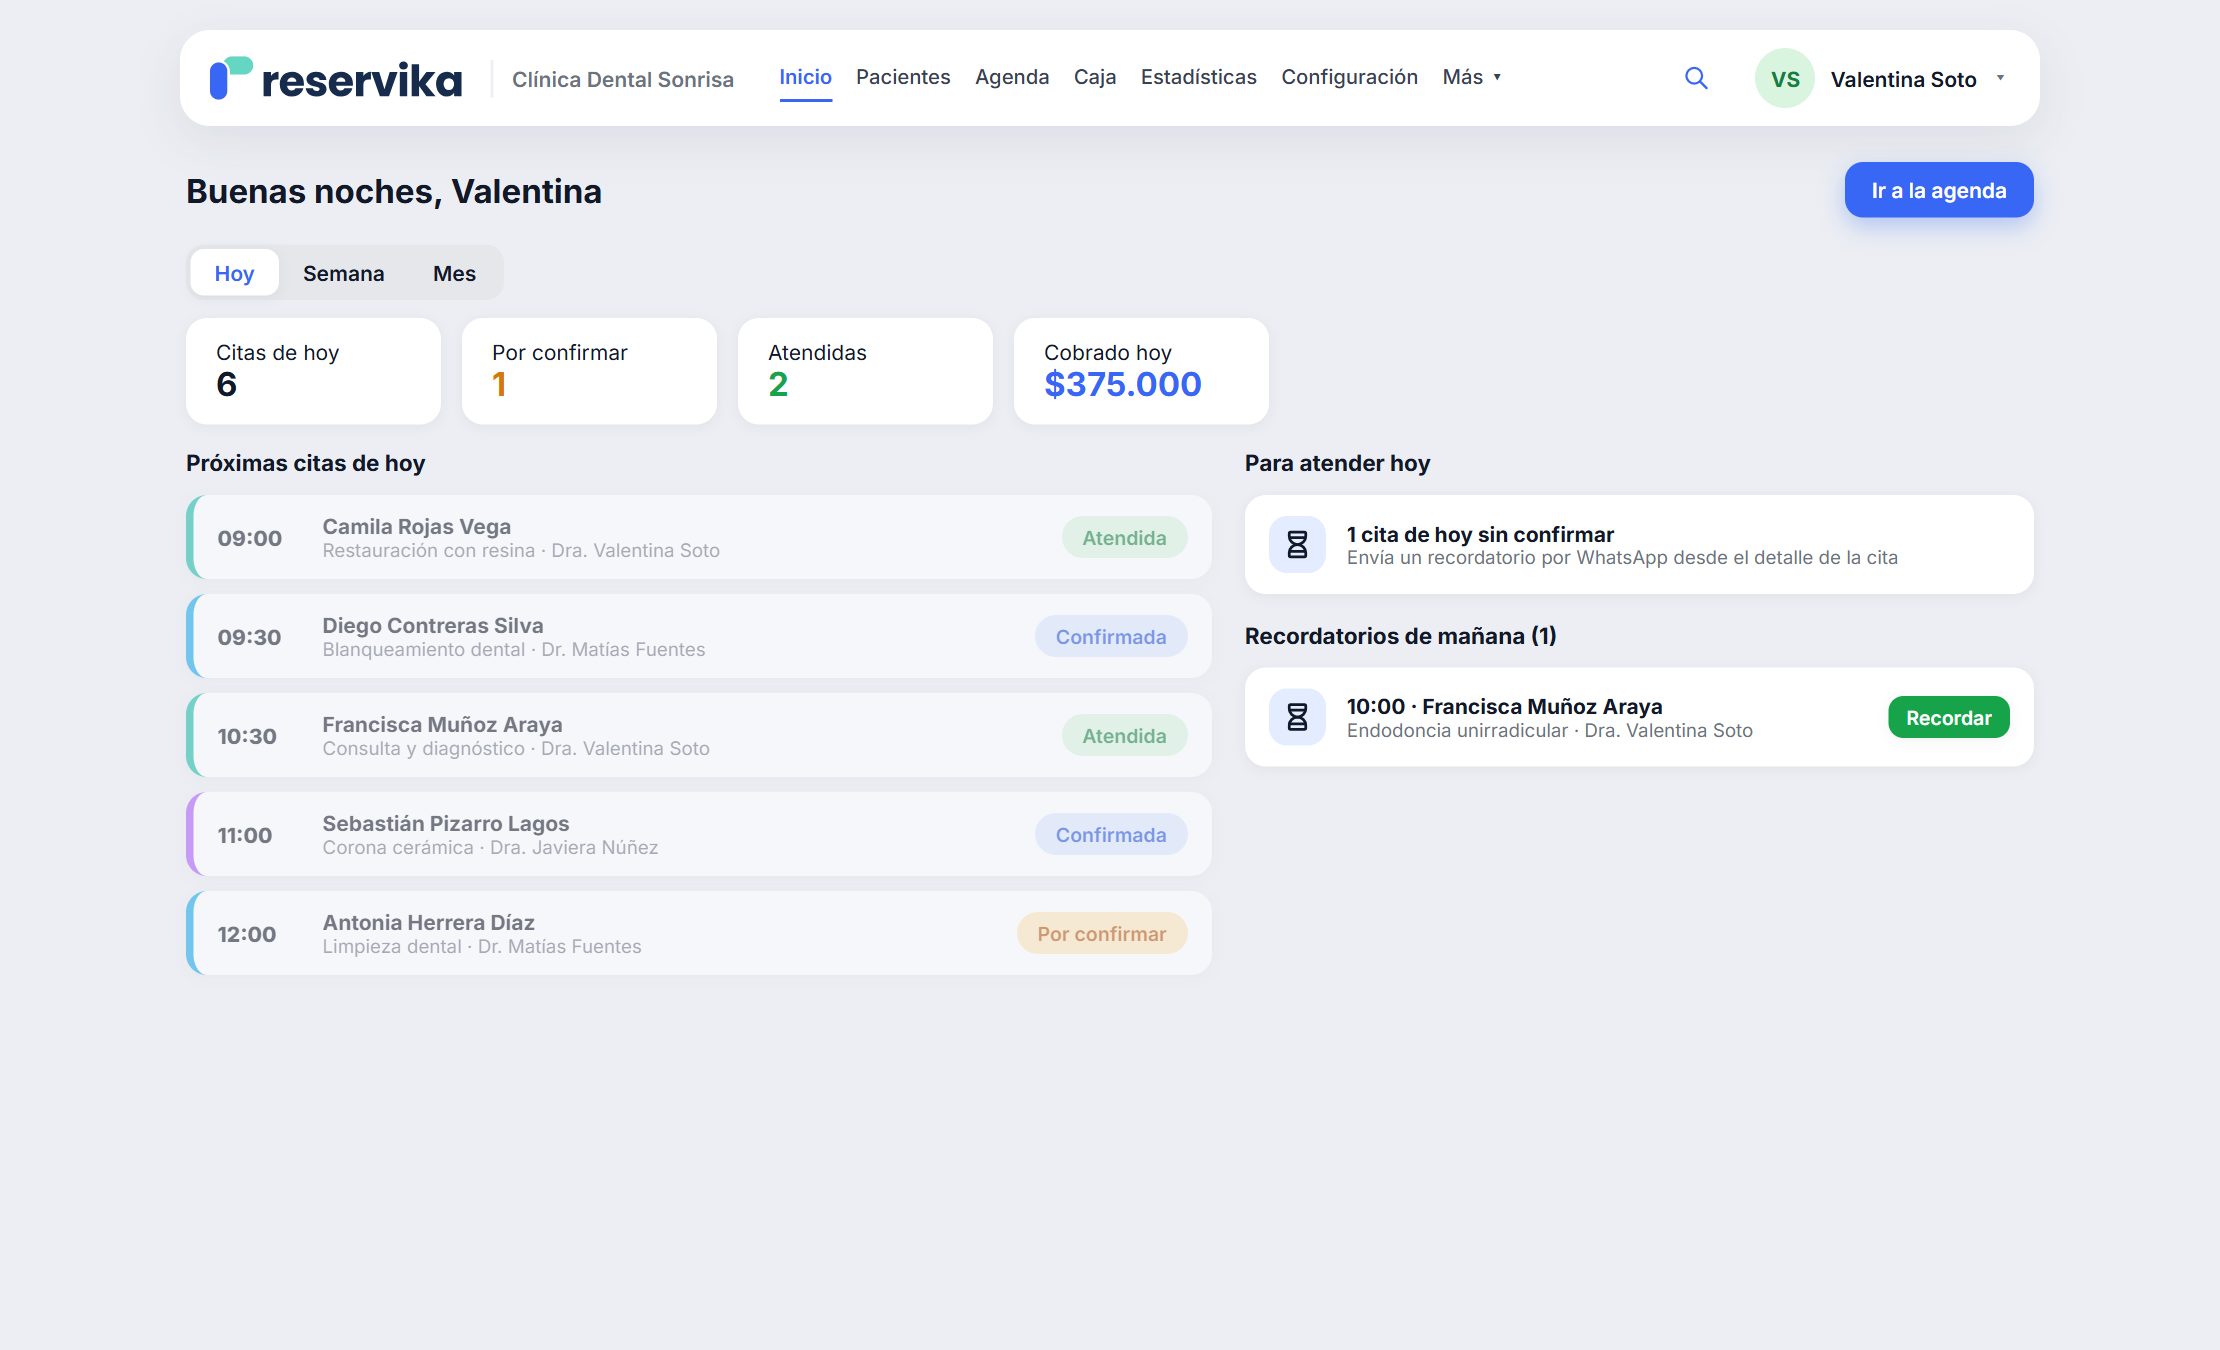Click the 1 cita de hoy sin confirmar notice
The image size is (2220, 1350).
[x=1639, y=545]
